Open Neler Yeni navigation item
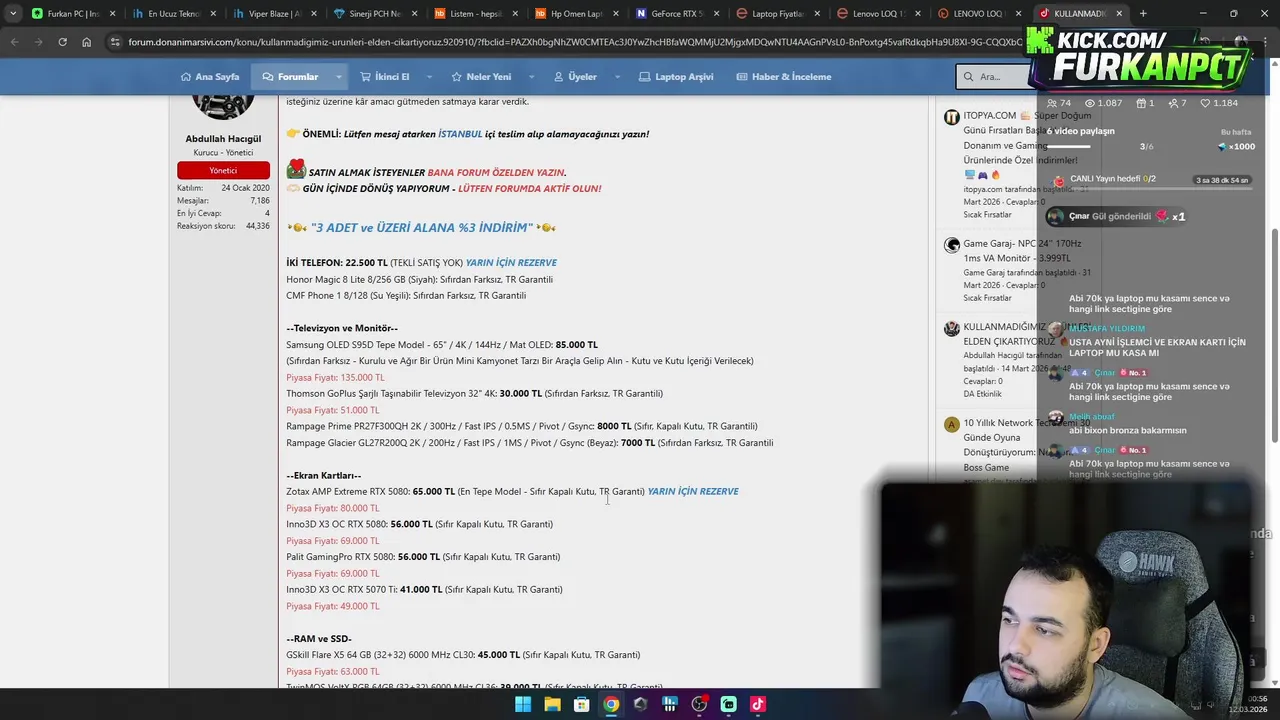Viewport: 1280px width, 720px height. (481, 77)
